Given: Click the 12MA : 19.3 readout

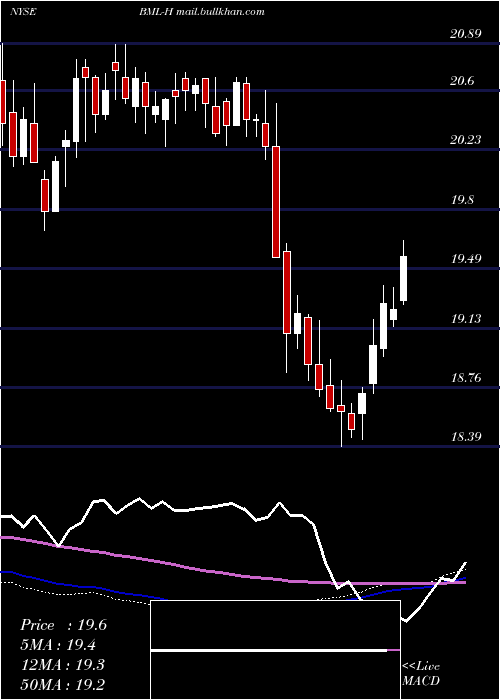Looking at the screenshot, I should point(62,664).
